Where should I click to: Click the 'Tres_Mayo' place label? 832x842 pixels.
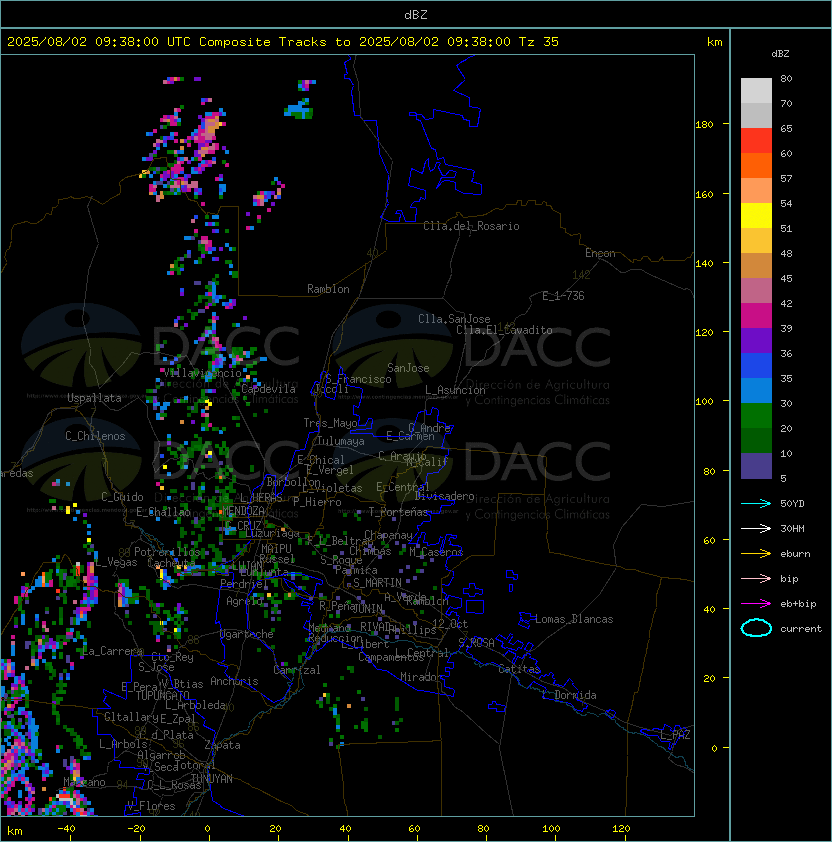330,423
